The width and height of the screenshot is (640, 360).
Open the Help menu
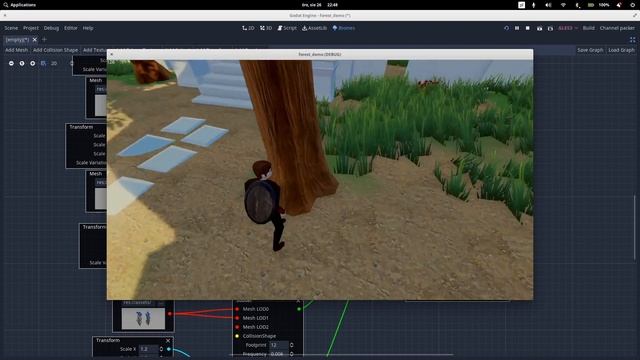pos(88,28)
